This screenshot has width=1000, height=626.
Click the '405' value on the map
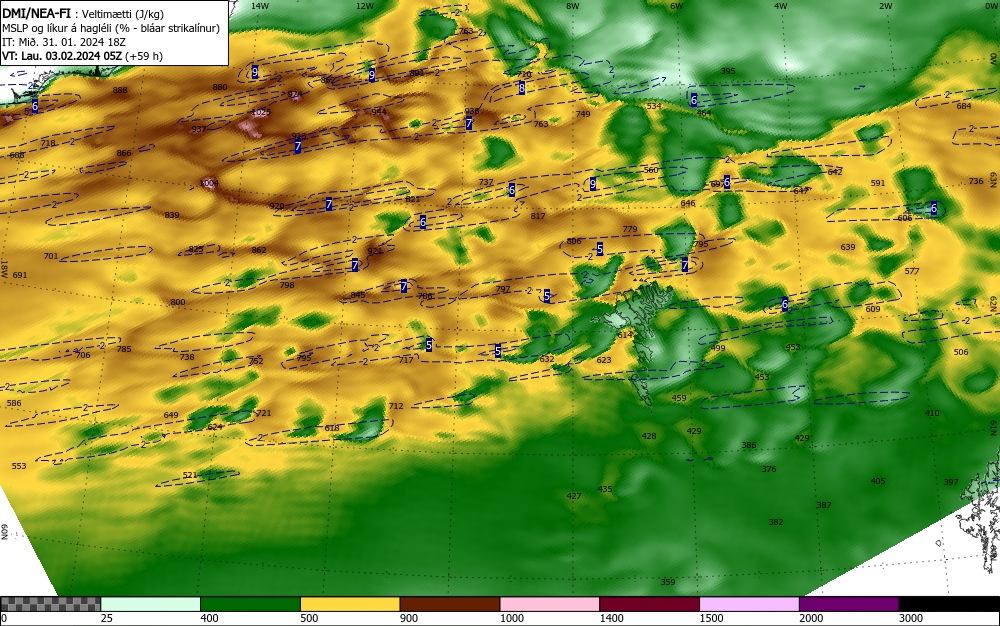pyautogui.click(x=878, y=481)
